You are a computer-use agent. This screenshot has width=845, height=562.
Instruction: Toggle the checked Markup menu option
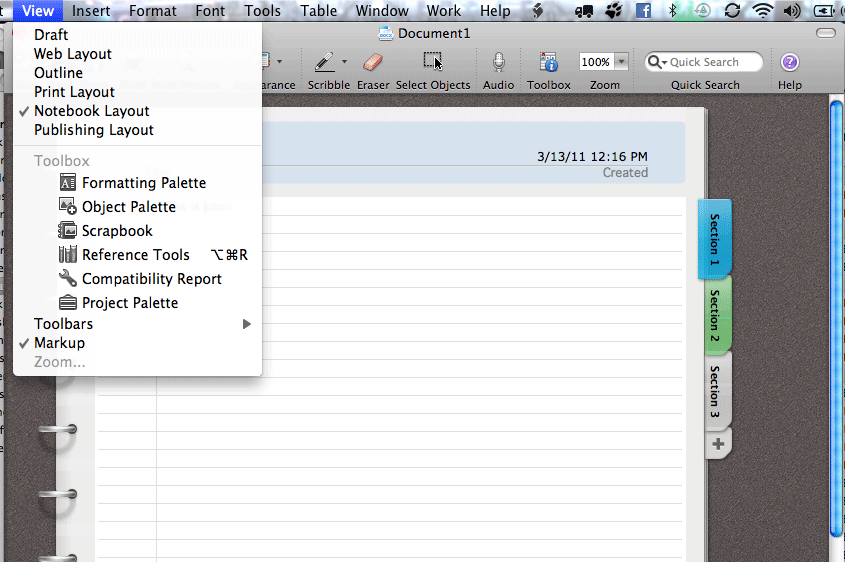click(59, 343)
